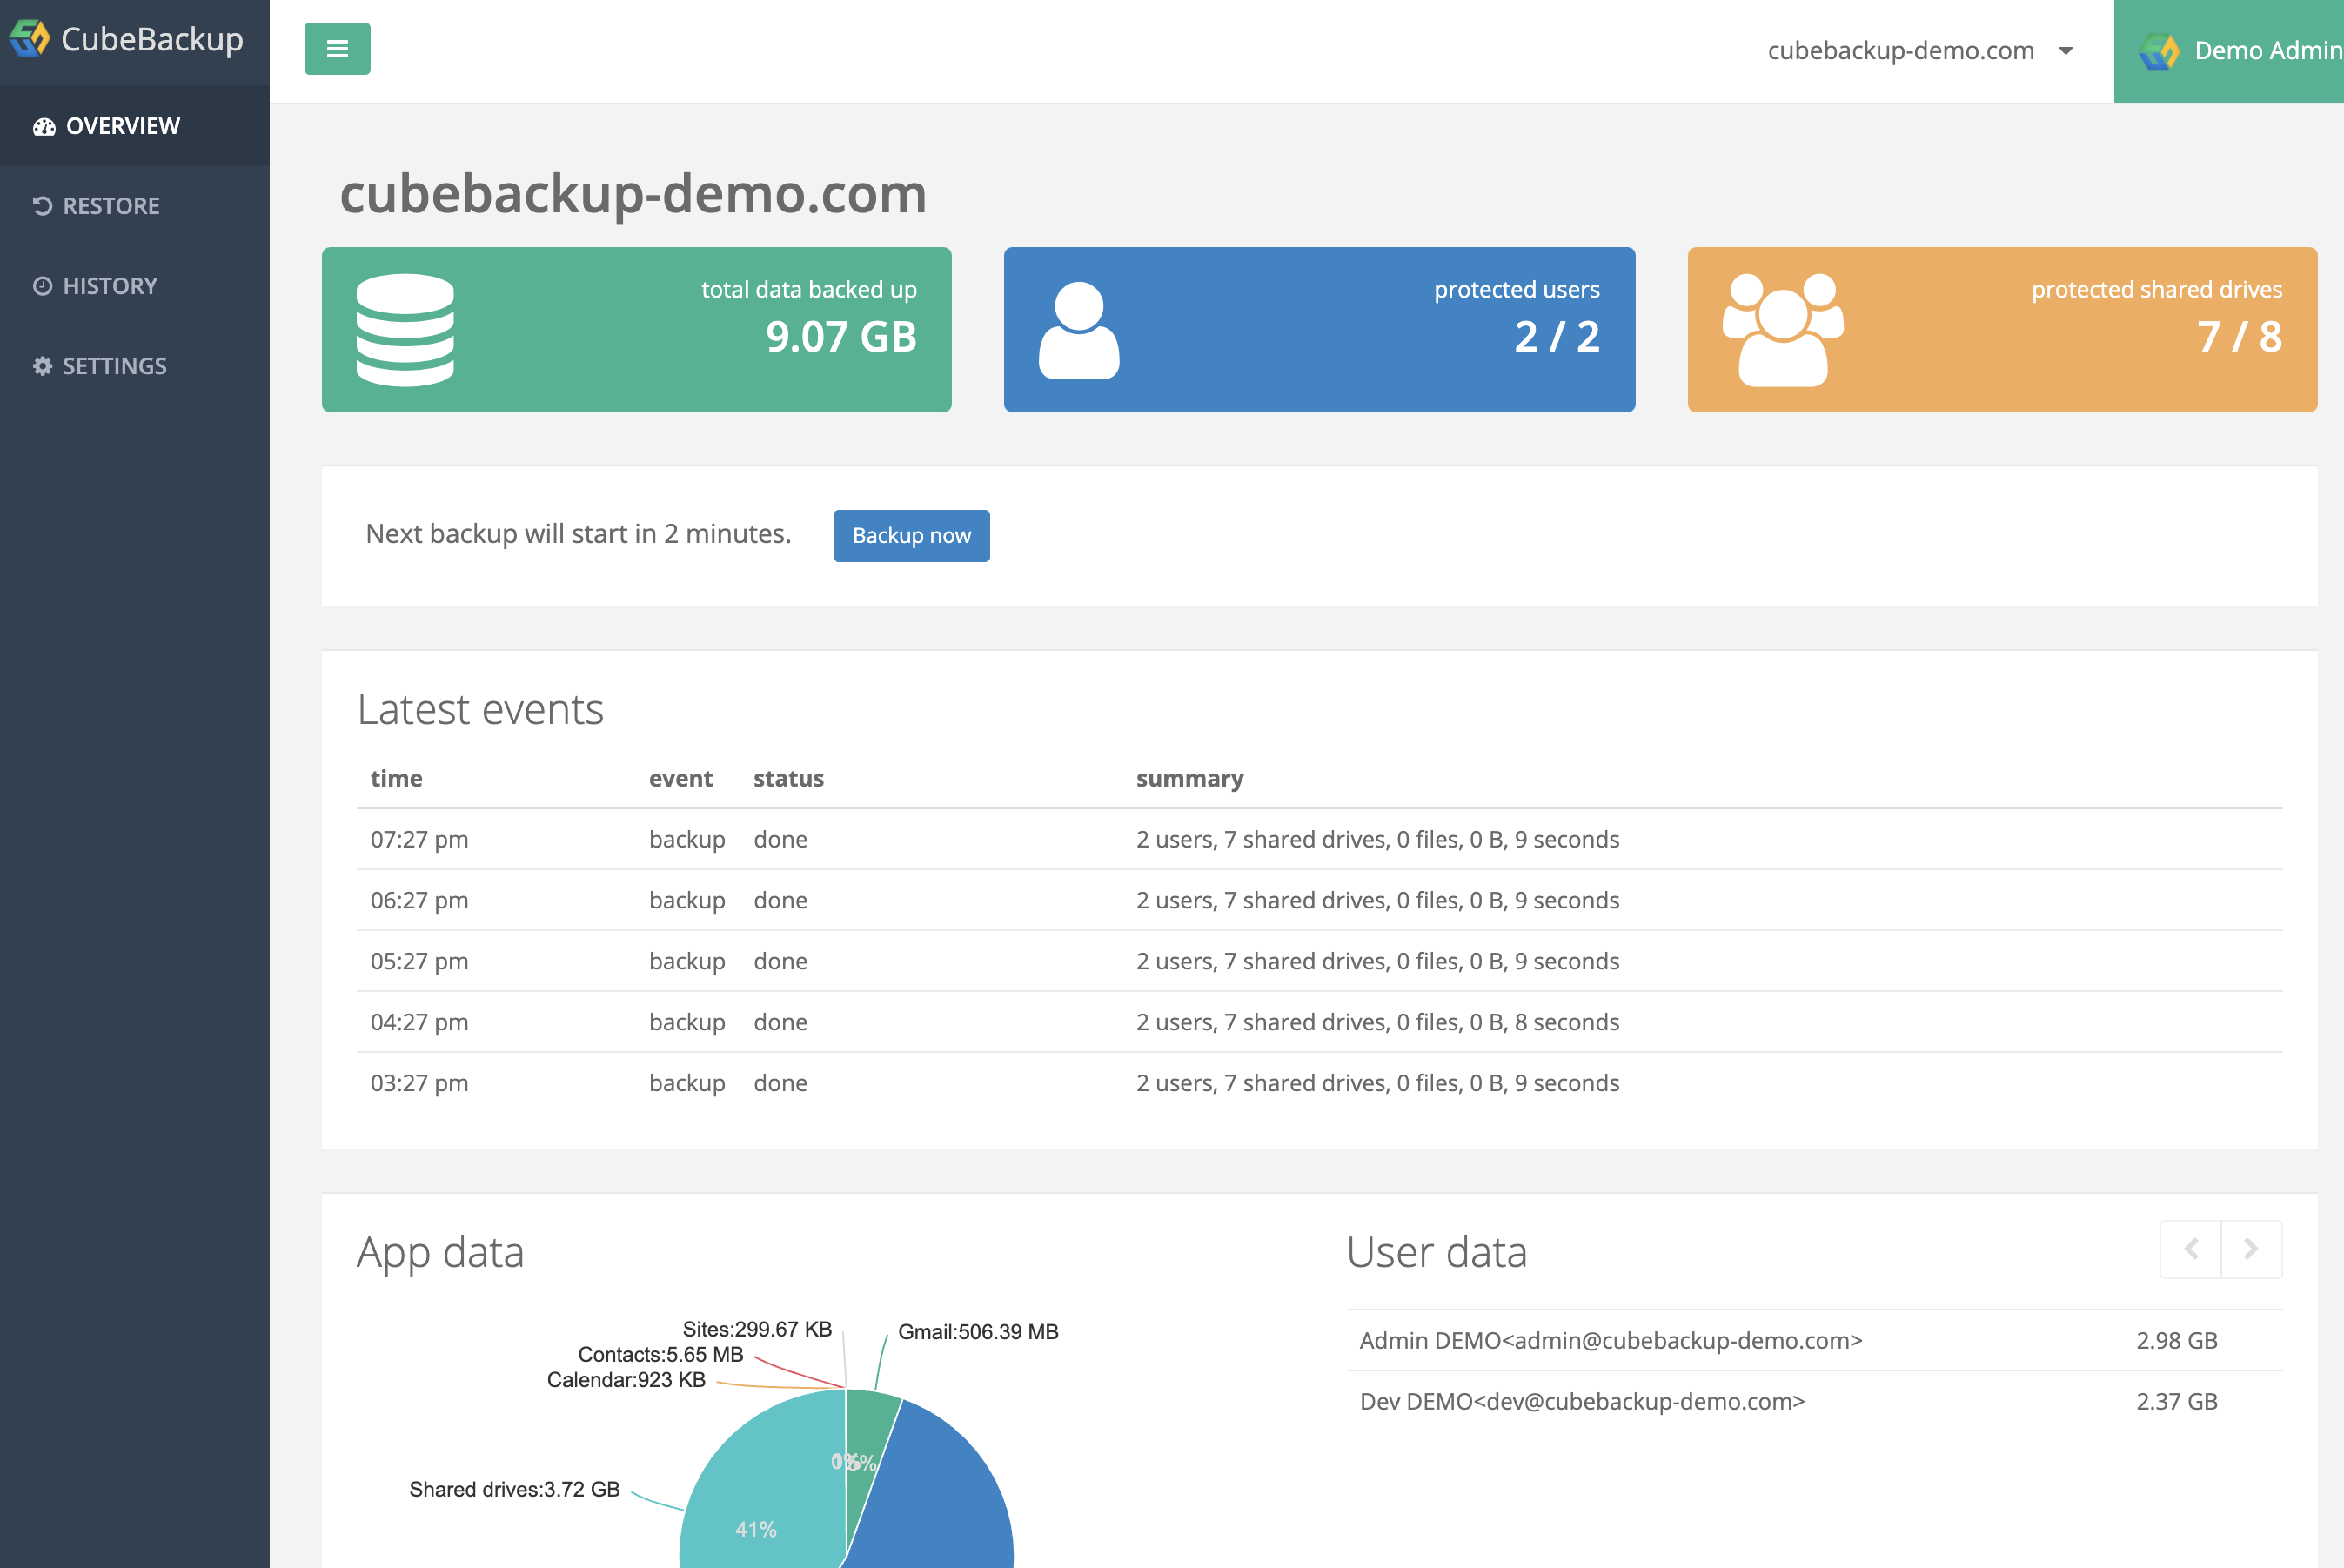Screen dimensions: 2344x1568
Task: Click the Settings gear icon in the sidebar
Action: tap(43, 366)
